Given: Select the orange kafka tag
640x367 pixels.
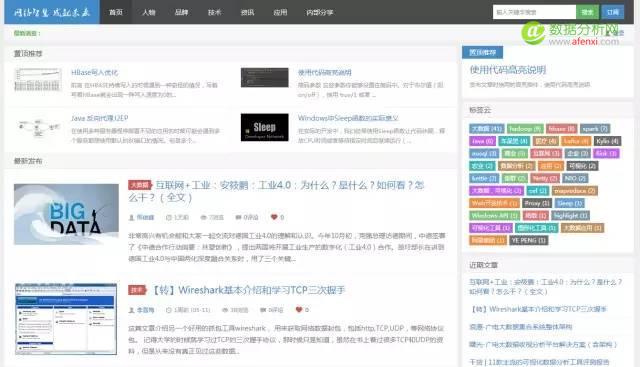Looking at the screenshot, I should tap(576, 141).
